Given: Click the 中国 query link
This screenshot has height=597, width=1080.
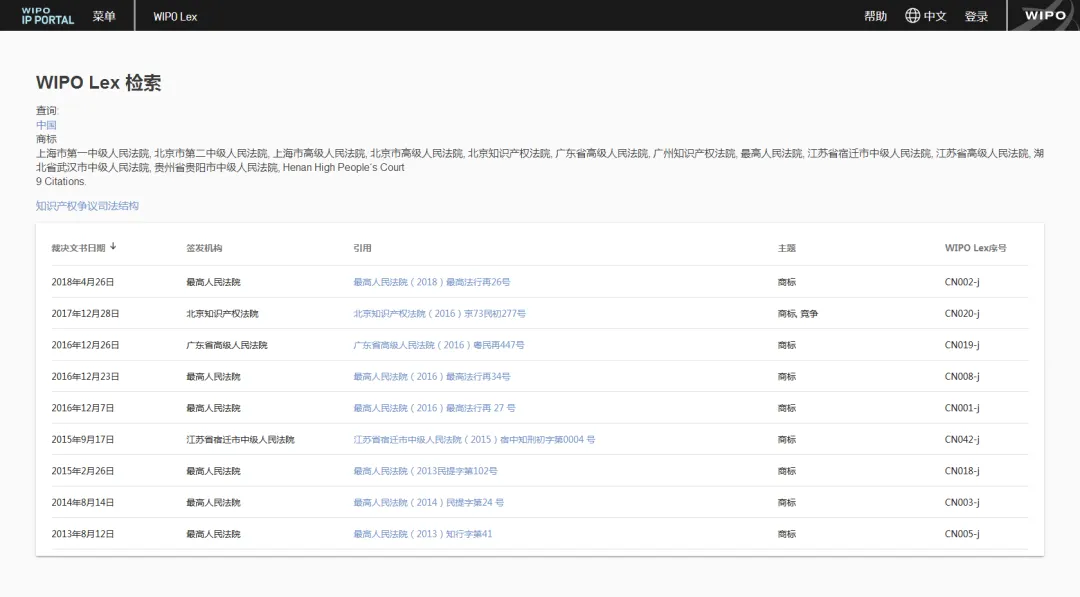Looking at the screenshot, I should coord(46,125).
